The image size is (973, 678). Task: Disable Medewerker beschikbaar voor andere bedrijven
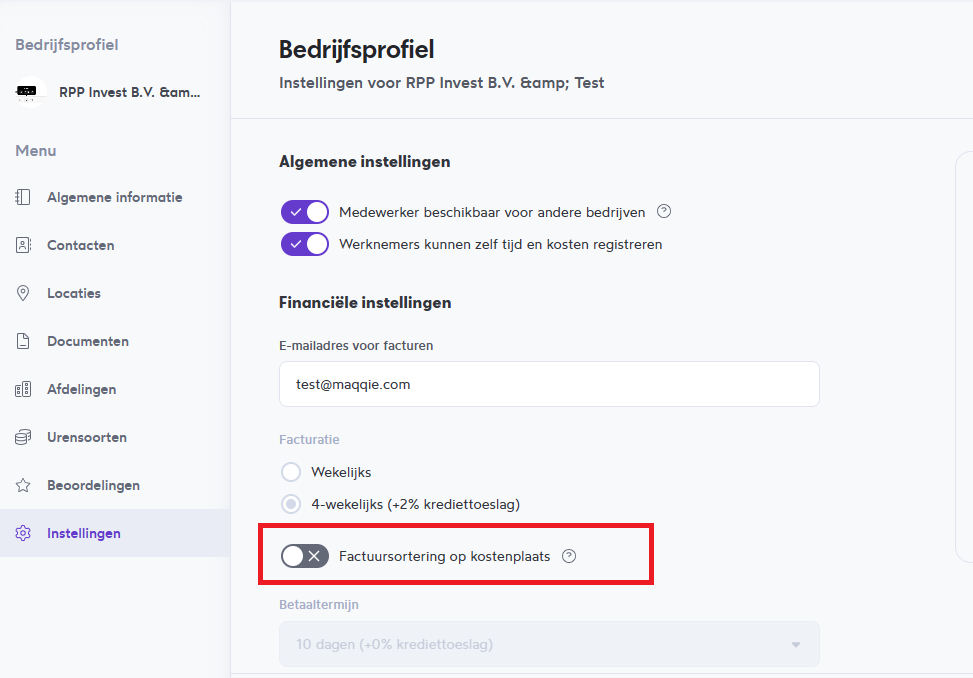(x=305, y=212)
